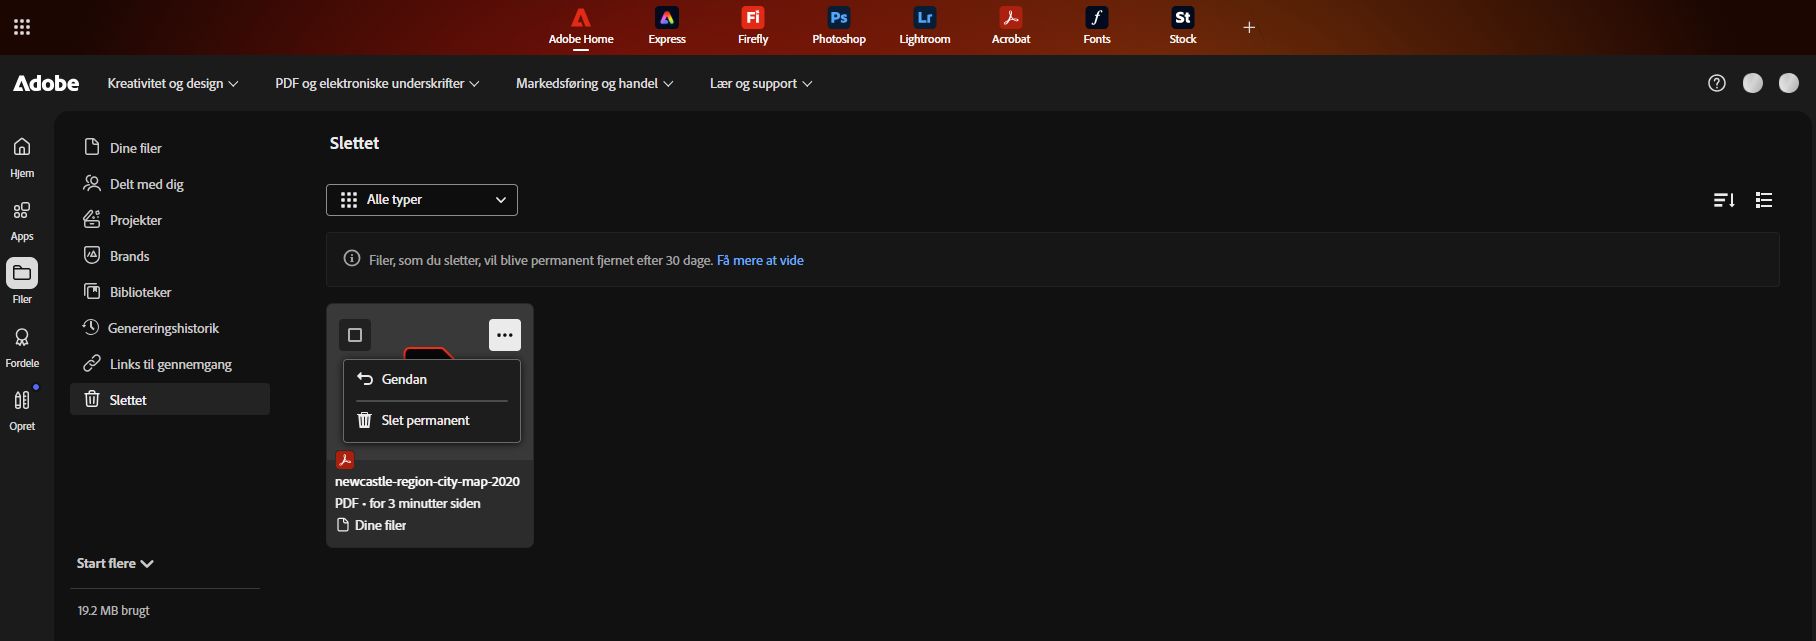The image size is (1816, 641).
Task: Follow the Få mere at vide link
Action: click(x=760, y=260)
